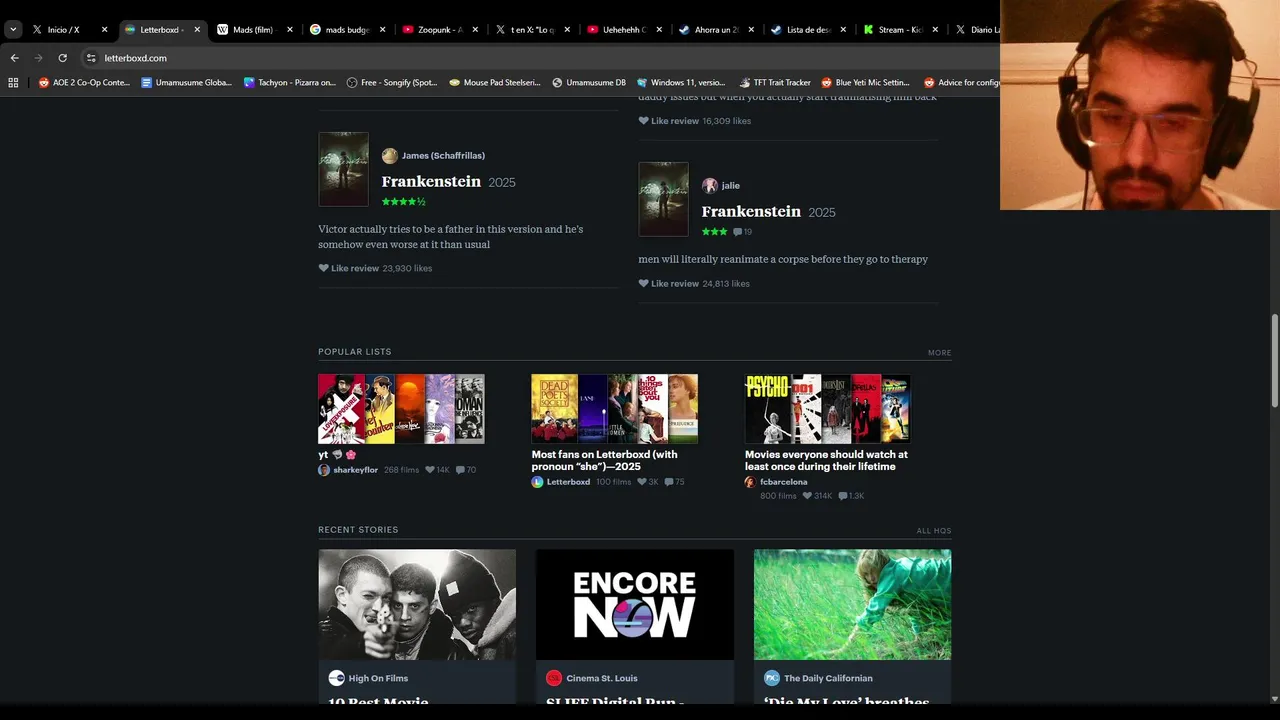Open Cinema St. Louis publisher link
Viewport: 1280px width, 720px height.
point(601,678)
